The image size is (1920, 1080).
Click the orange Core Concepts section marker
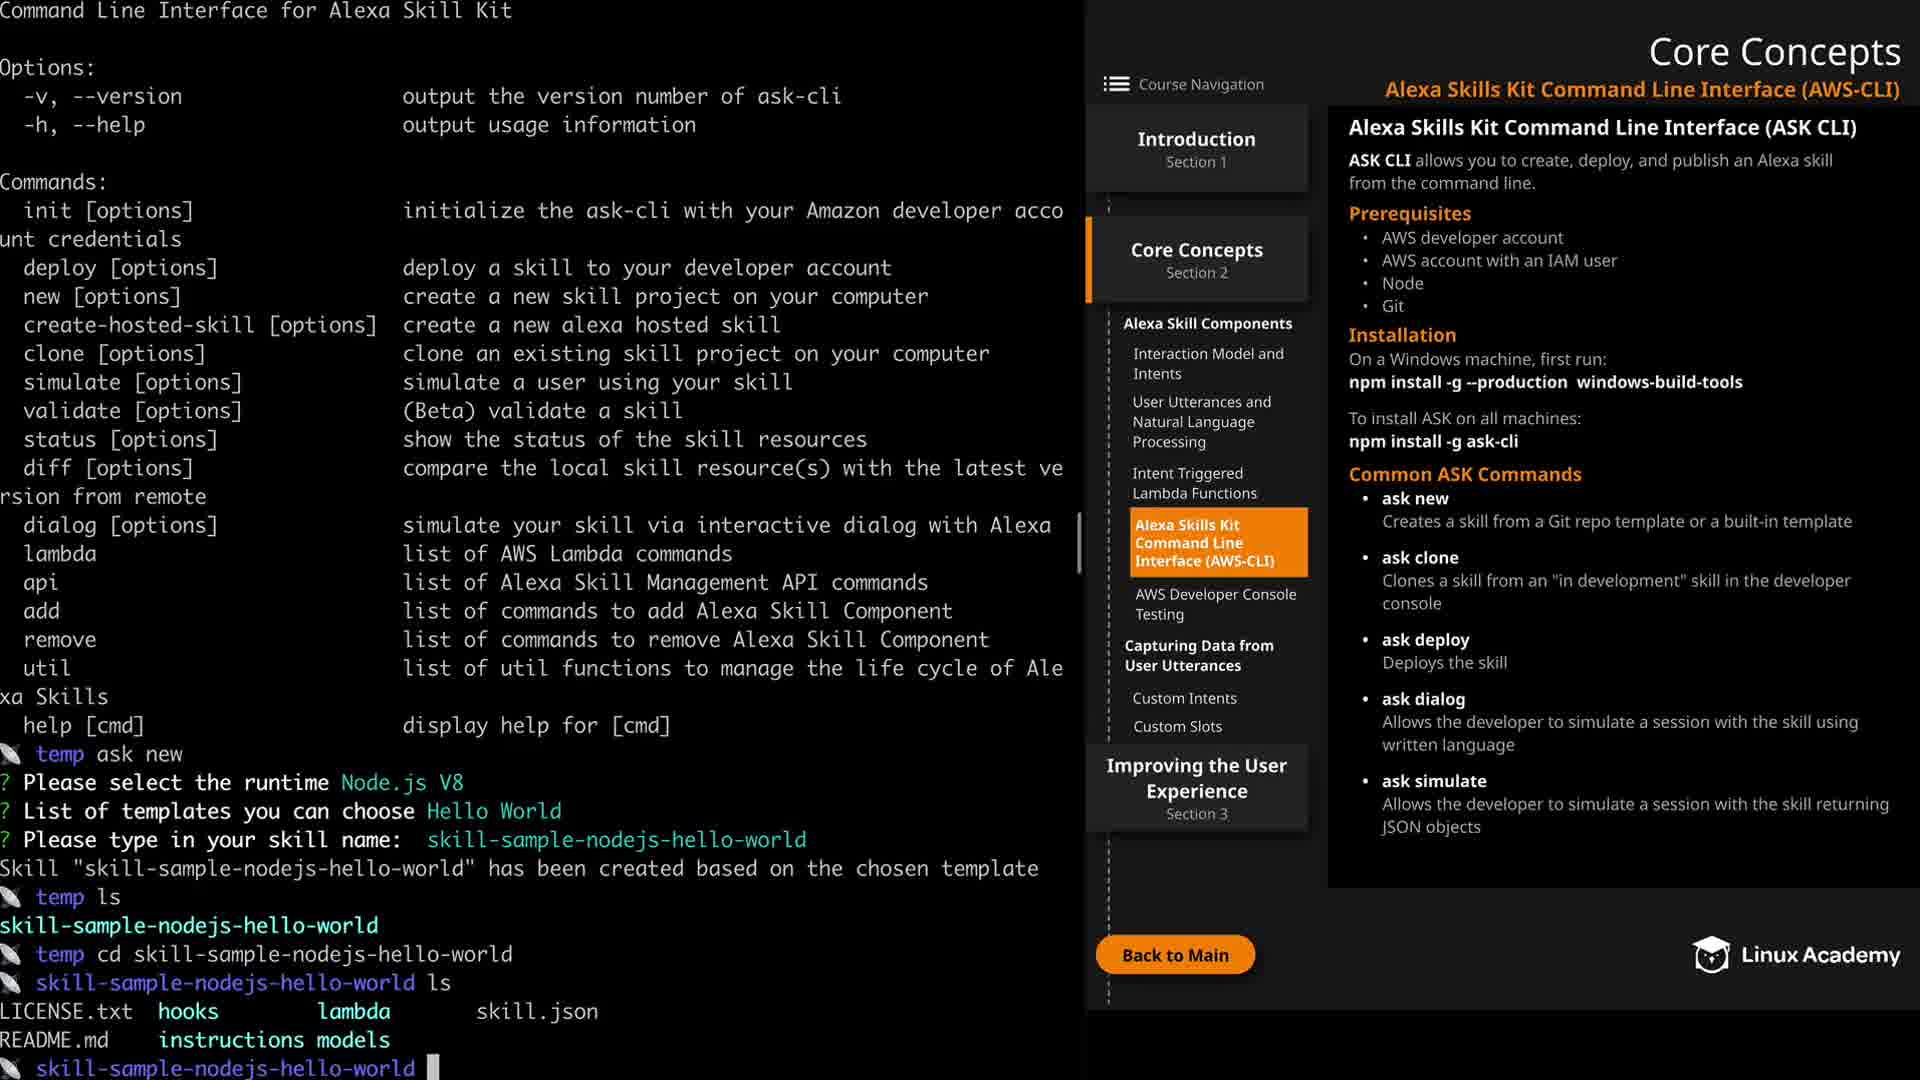[1089, 259]
